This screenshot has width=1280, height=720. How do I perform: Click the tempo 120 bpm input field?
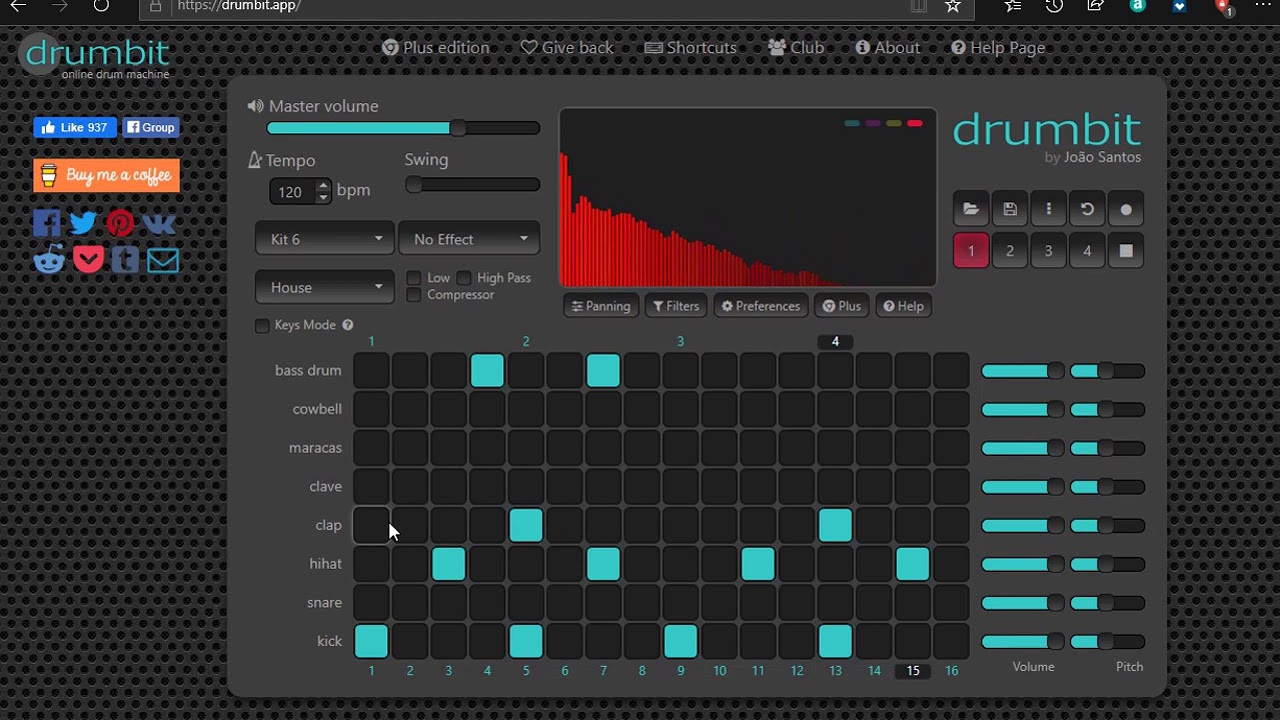point(293,191)
